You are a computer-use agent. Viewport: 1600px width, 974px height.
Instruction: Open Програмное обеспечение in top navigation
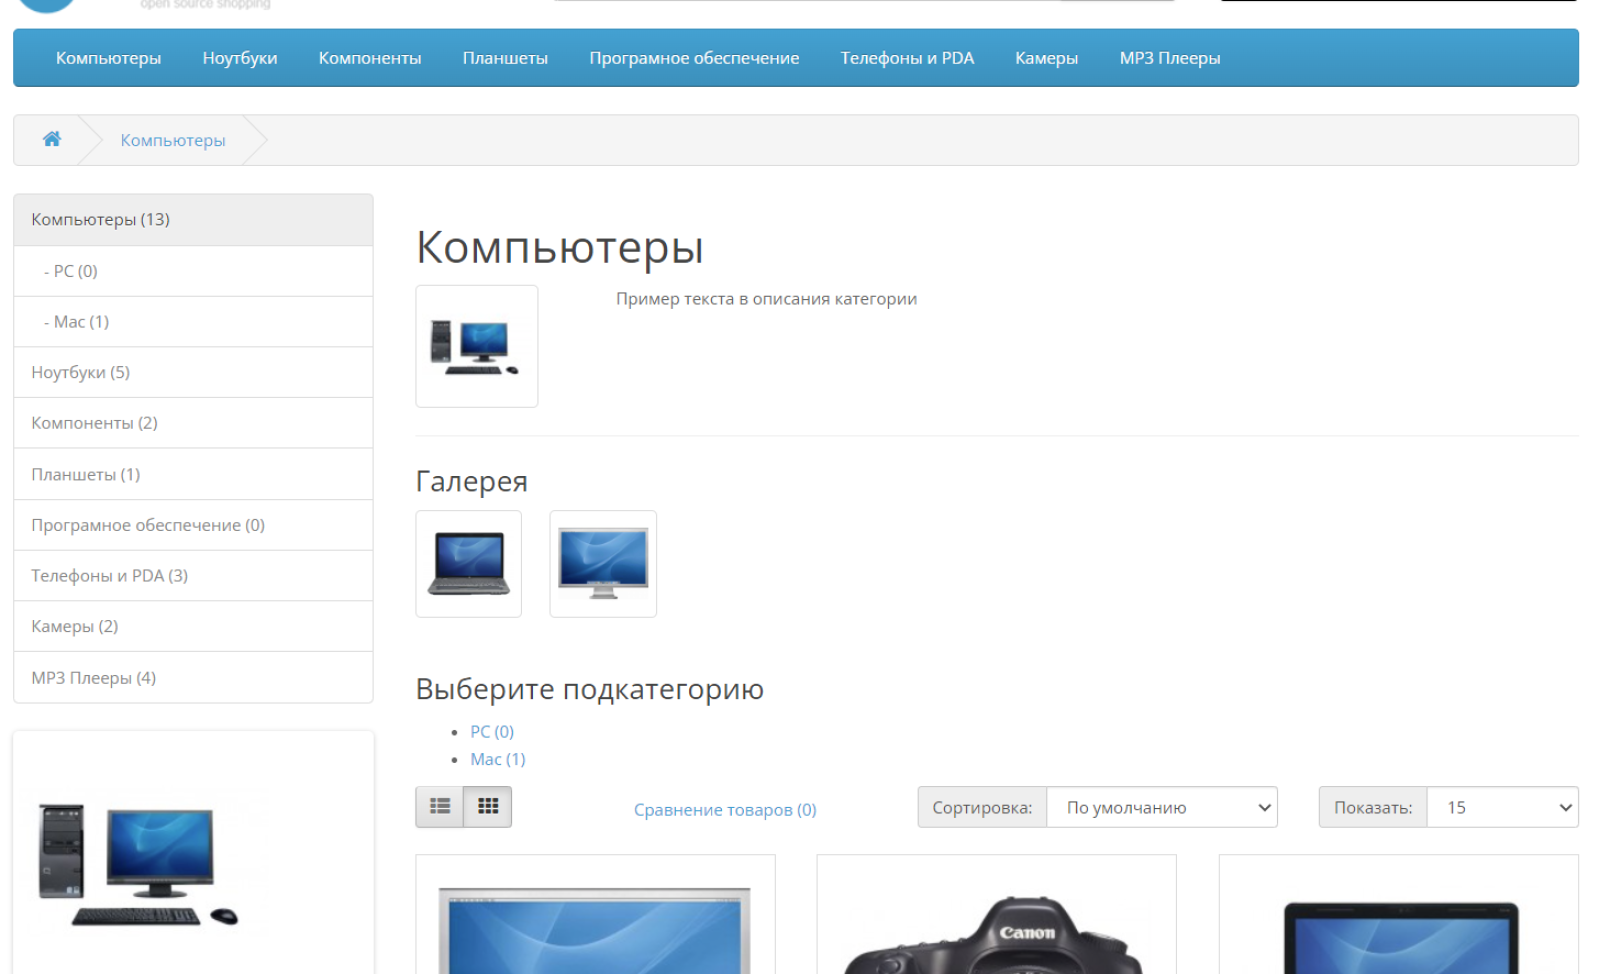pyautogui.click(x=694, y=58)
